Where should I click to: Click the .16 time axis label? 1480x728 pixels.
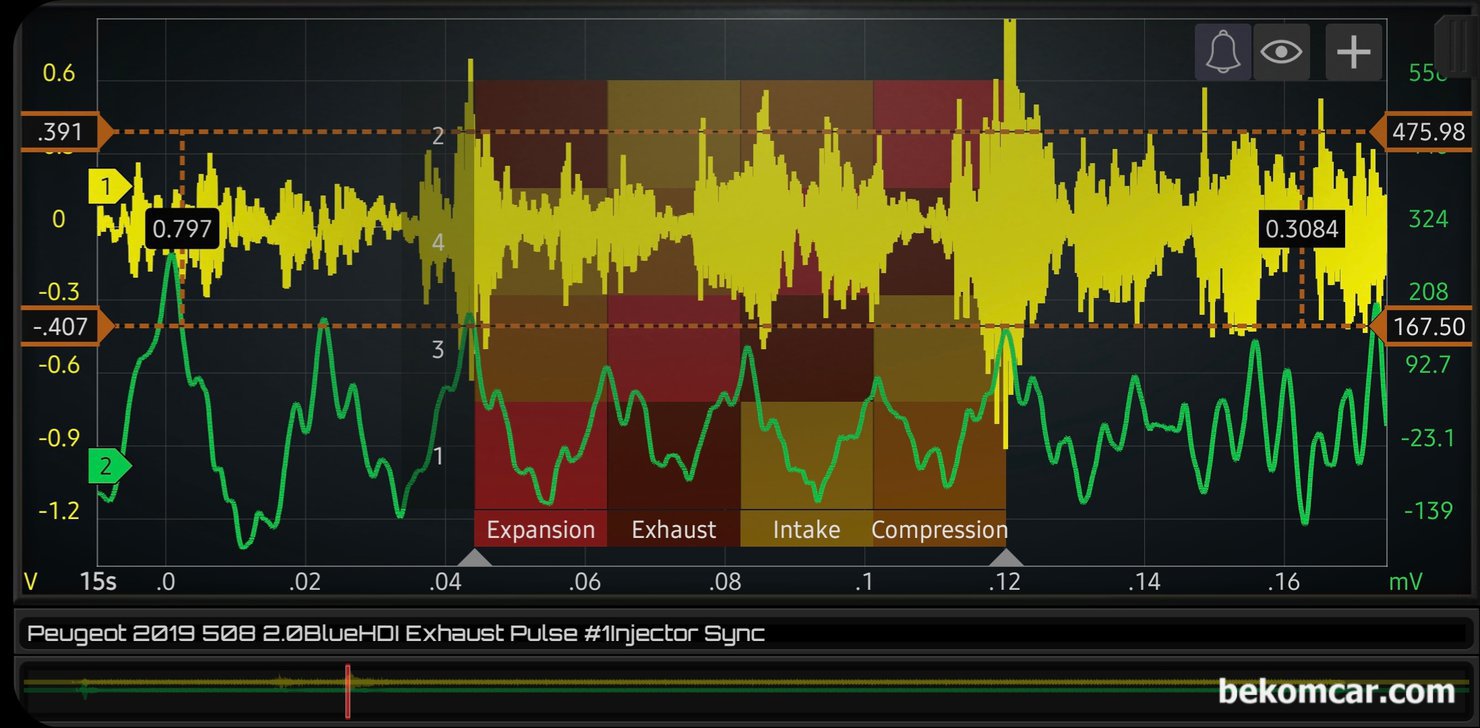pos(1284,582)
